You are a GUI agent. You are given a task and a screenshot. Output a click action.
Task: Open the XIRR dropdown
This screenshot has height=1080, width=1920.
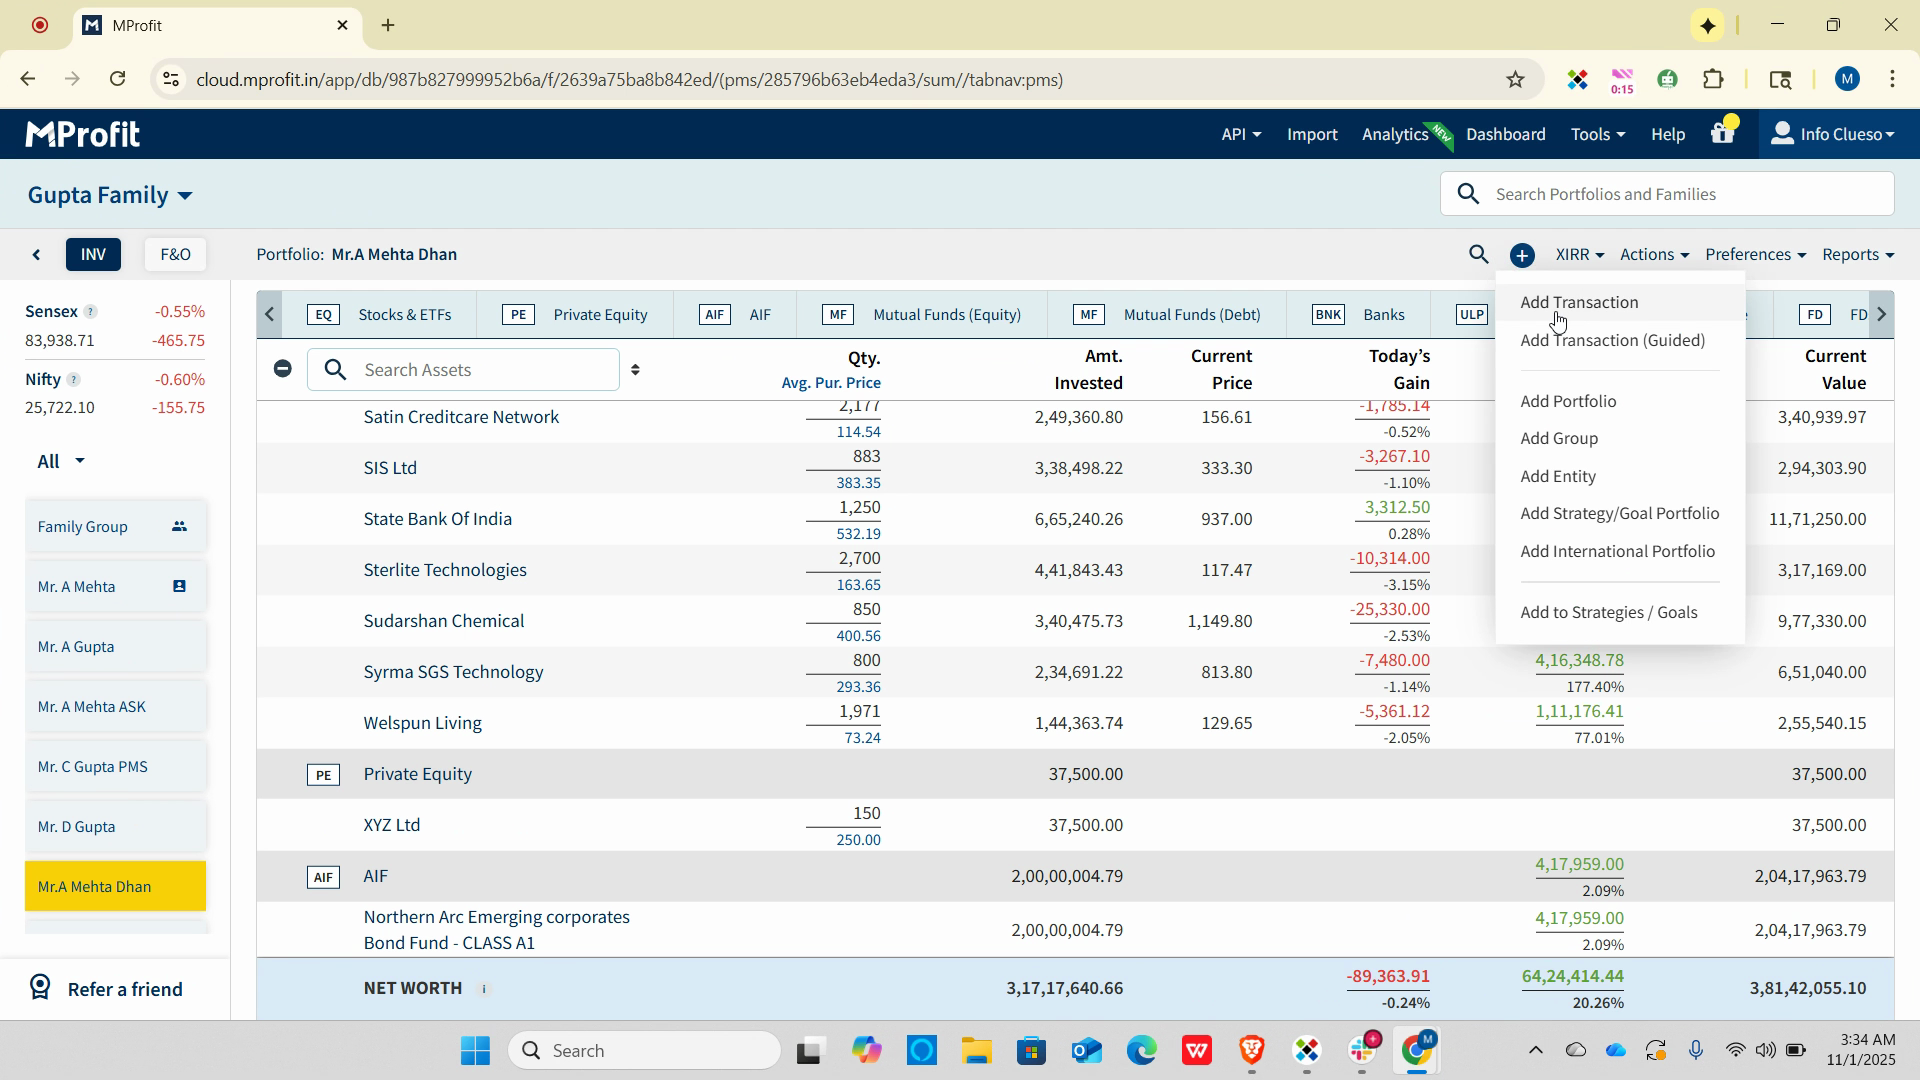1579,255
